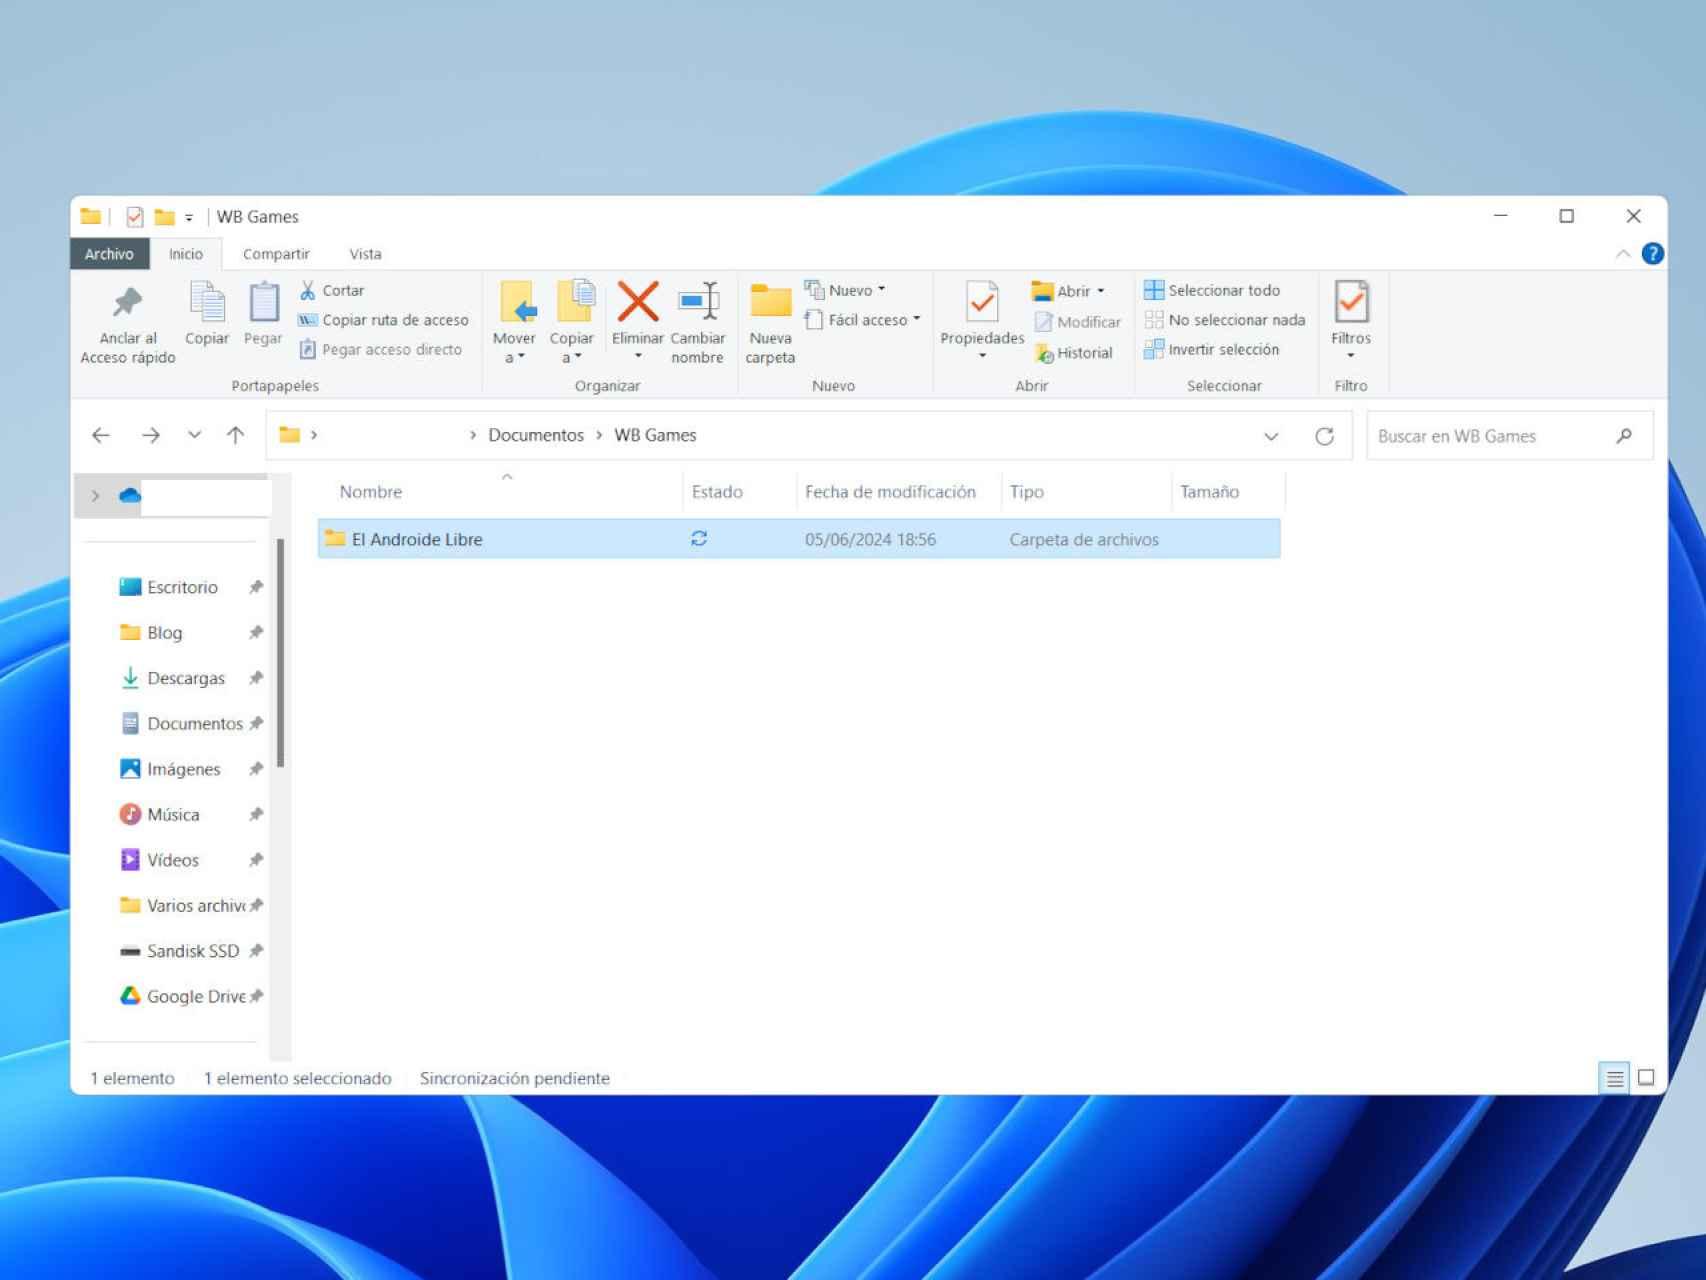Sort by the Estado column header
The image size is (1706, 1280).
(740, 492)
